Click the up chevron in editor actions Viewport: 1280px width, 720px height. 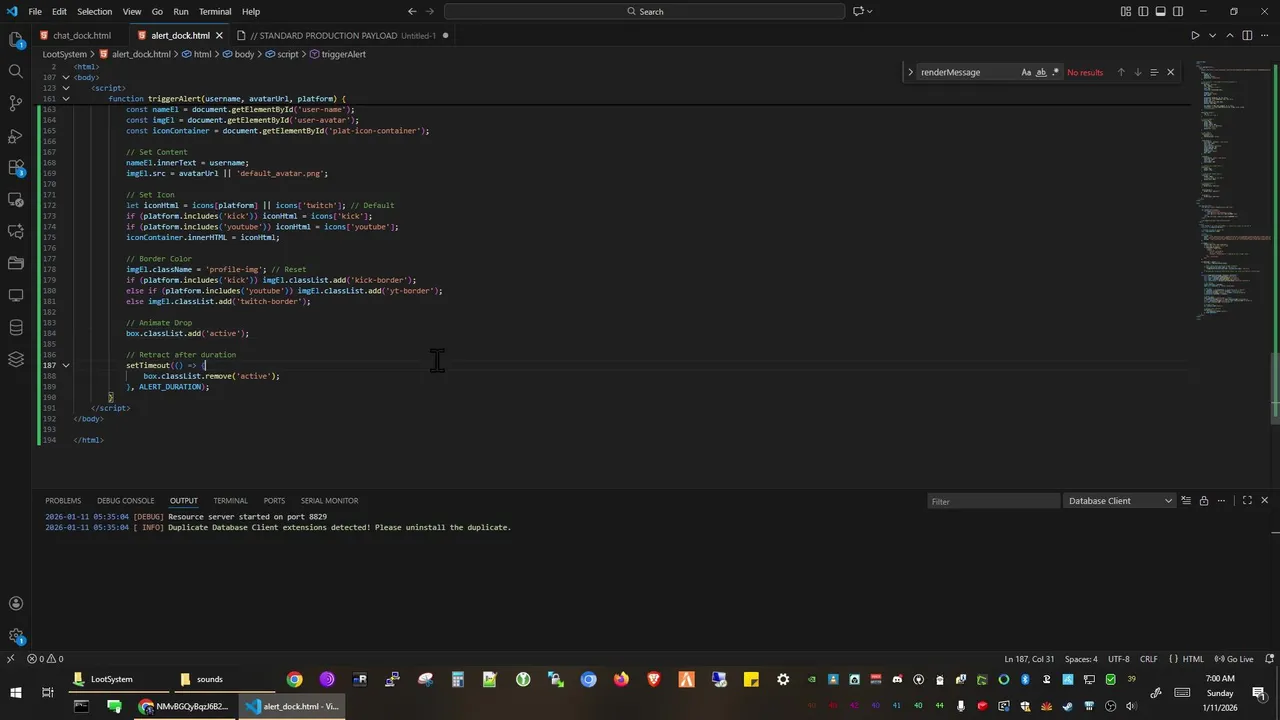tap(1230, 35)
